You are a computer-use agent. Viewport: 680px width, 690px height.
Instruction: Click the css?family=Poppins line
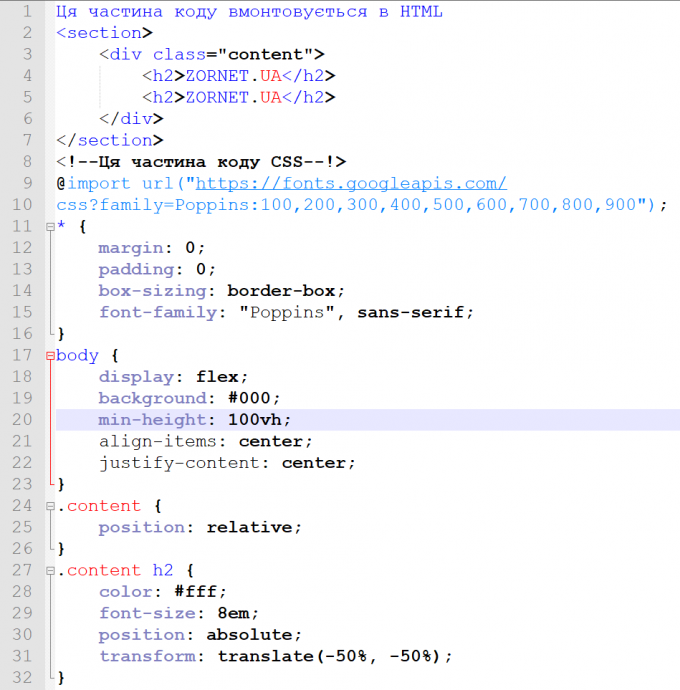pos(362,205)
